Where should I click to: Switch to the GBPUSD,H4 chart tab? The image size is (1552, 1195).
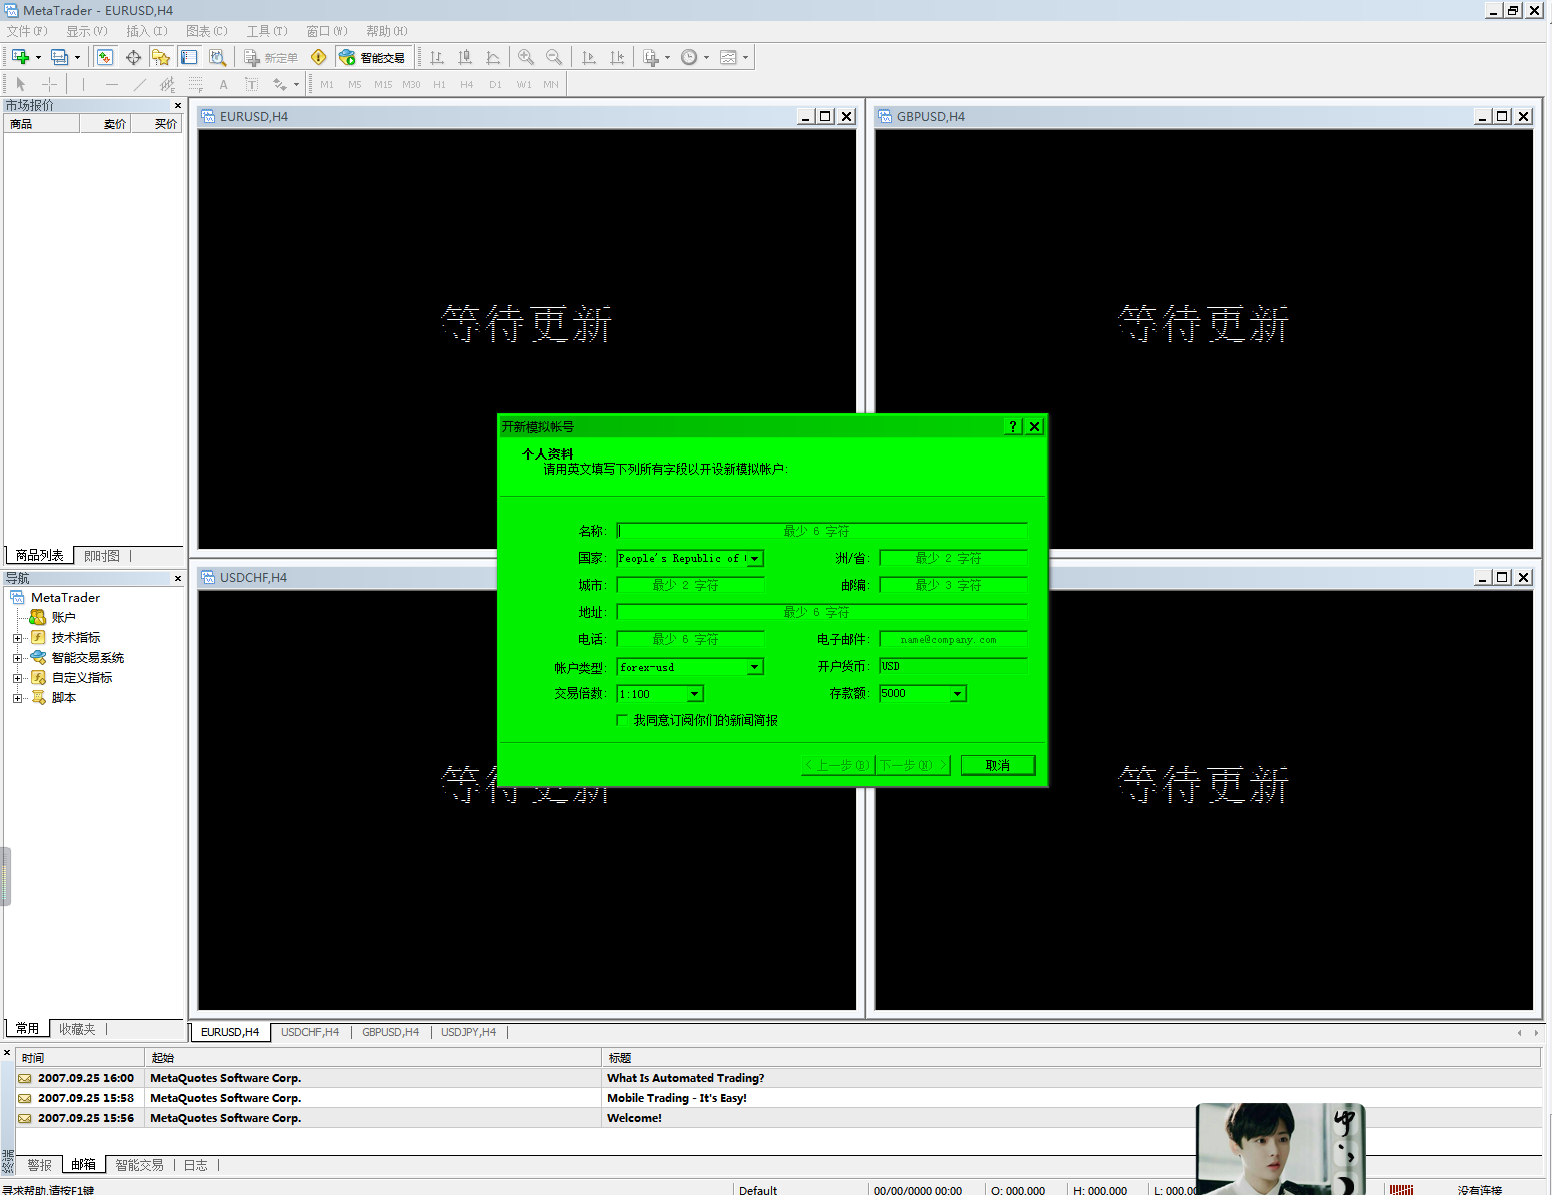(x=390, y=1031)
